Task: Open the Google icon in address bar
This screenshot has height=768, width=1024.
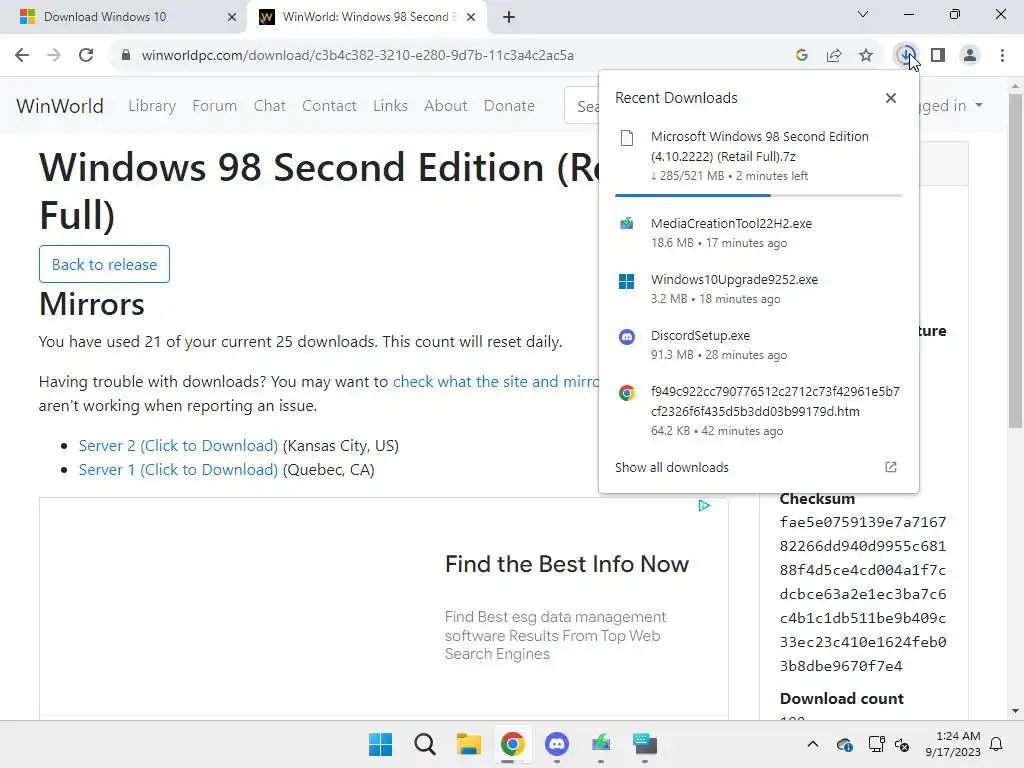Action: pyautogui.click(x=802, y=55)
